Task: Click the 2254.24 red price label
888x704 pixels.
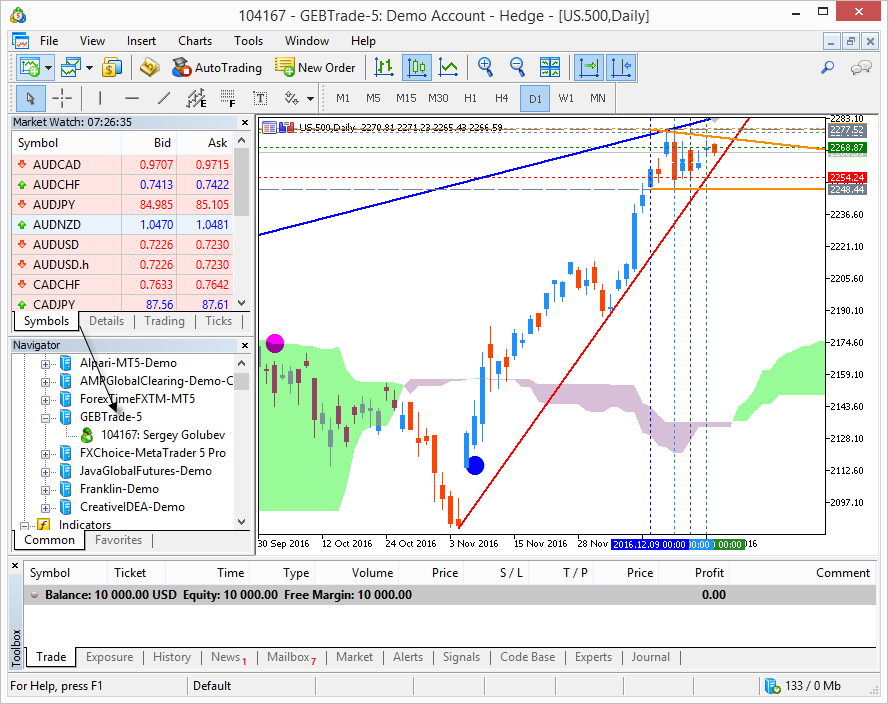Action: coord(847,178)
